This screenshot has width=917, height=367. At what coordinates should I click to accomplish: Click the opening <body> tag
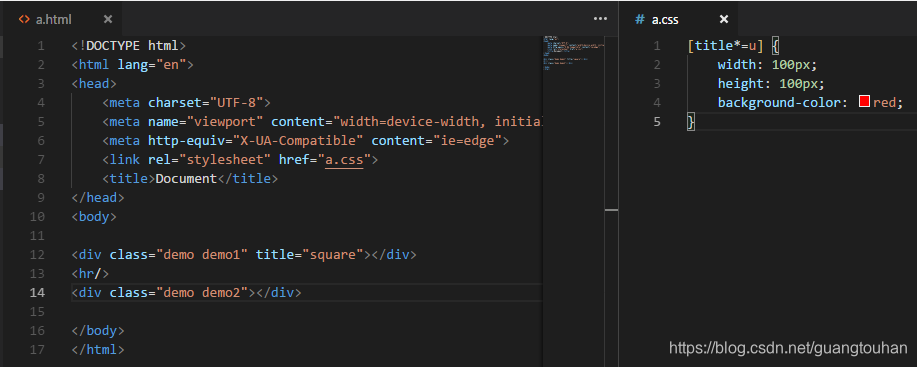94,217
